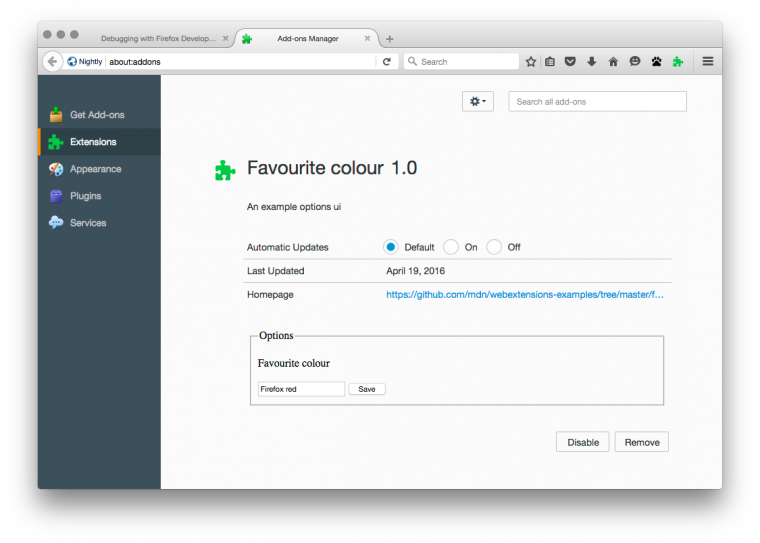Click the Nightly identity icon in address bar
This screenshot has height=543, width=760.
pos(72,62)
